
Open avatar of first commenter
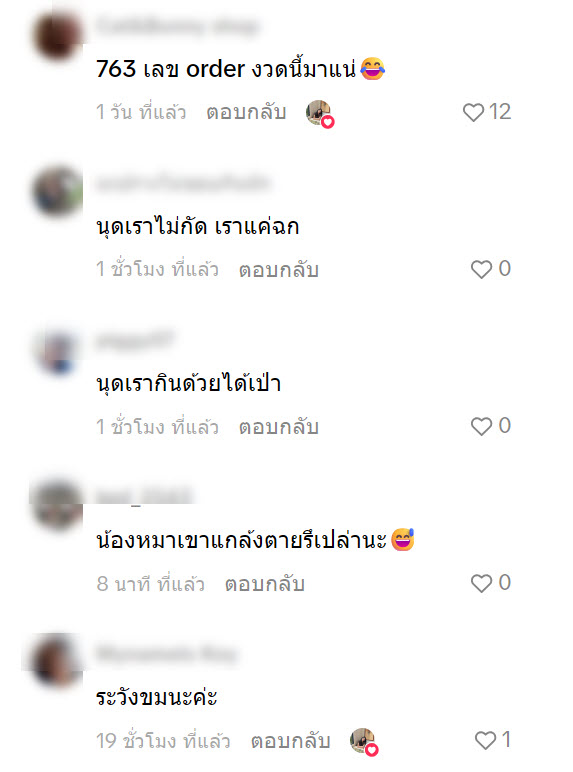tap(58, 36)
